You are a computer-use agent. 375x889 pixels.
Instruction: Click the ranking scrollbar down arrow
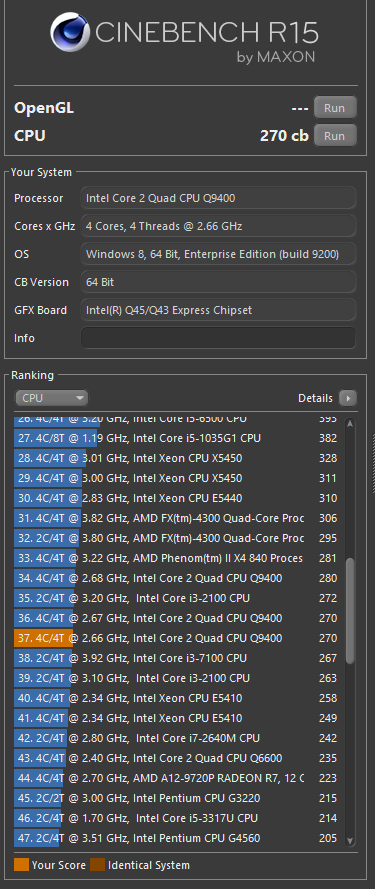click(x=350, y=840)
